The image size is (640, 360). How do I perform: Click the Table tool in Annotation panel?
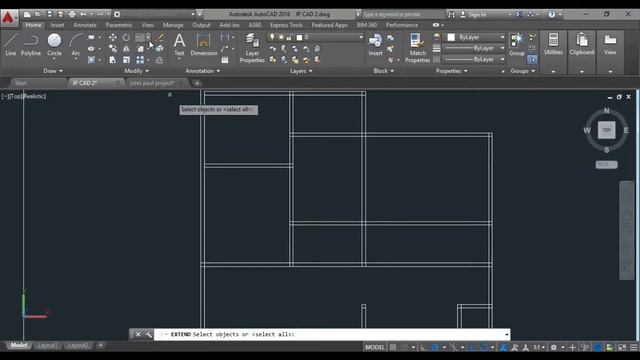point(225,60)
